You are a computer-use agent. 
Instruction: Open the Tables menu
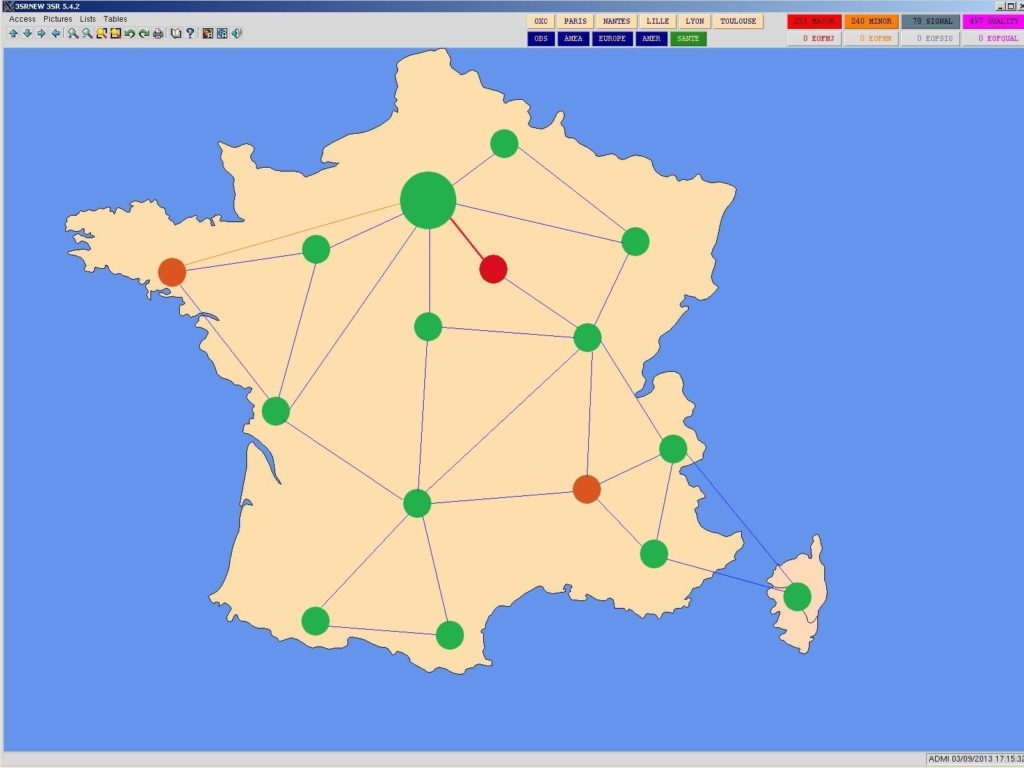[115, 19]
